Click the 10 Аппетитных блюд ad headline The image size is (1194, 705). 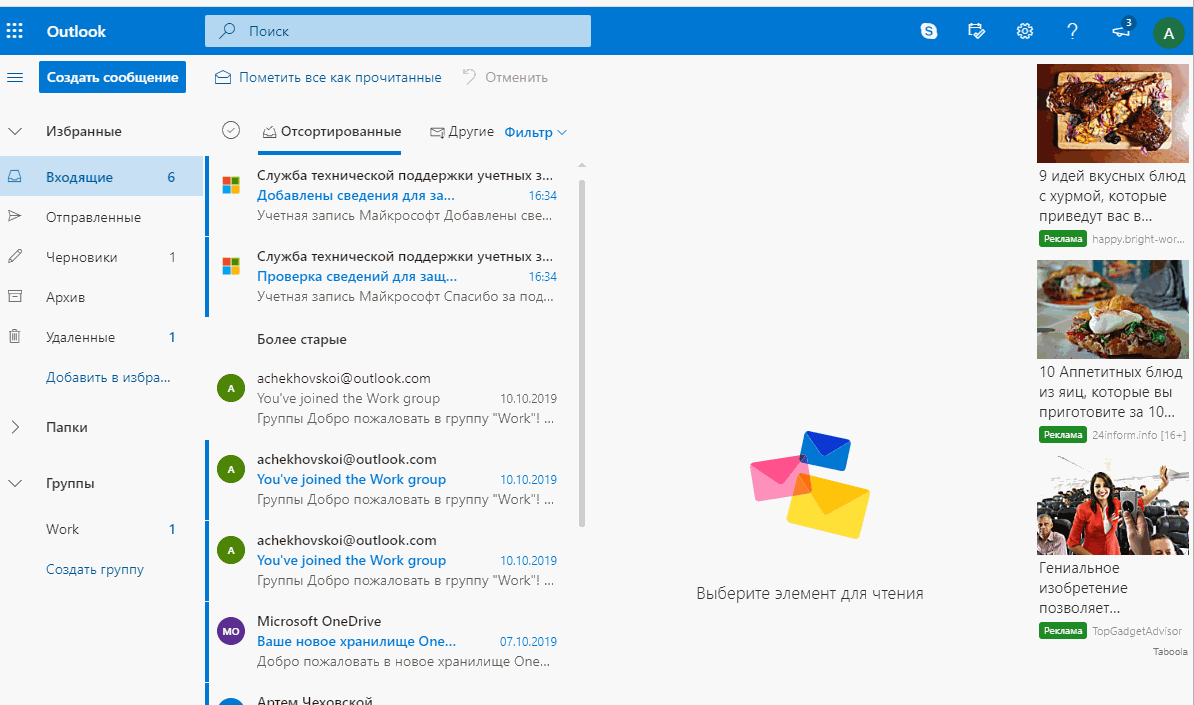pos(1111,392)
